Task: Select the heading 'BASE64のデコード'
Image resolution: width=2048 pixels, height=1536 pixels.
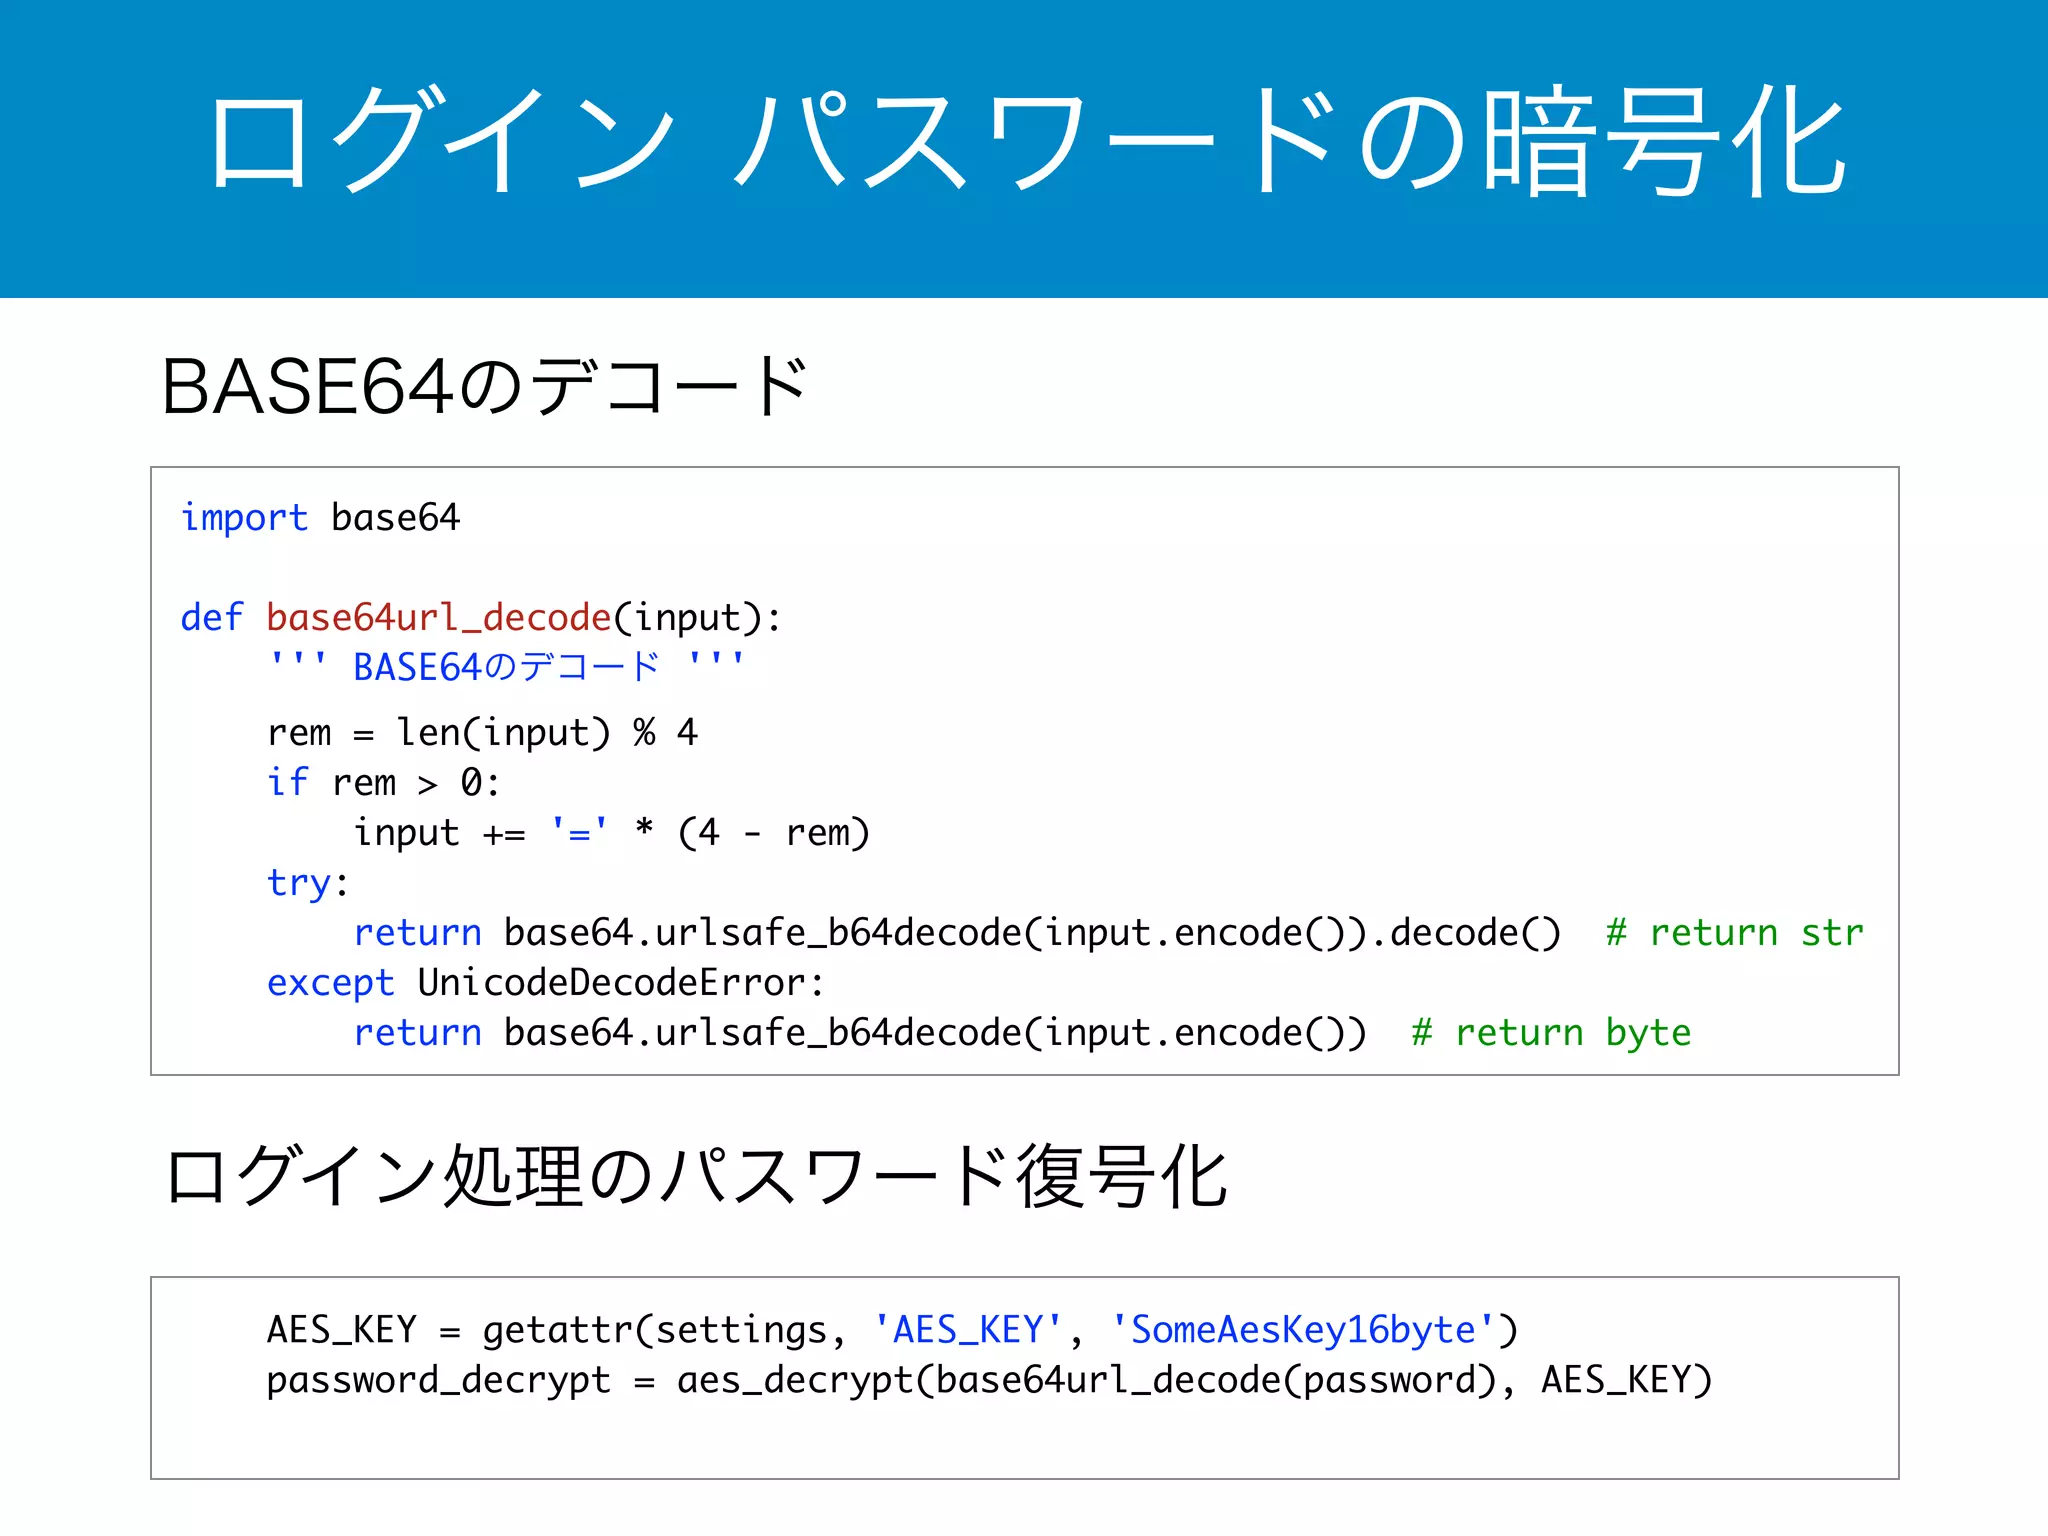Action: (x=484, y=386)
